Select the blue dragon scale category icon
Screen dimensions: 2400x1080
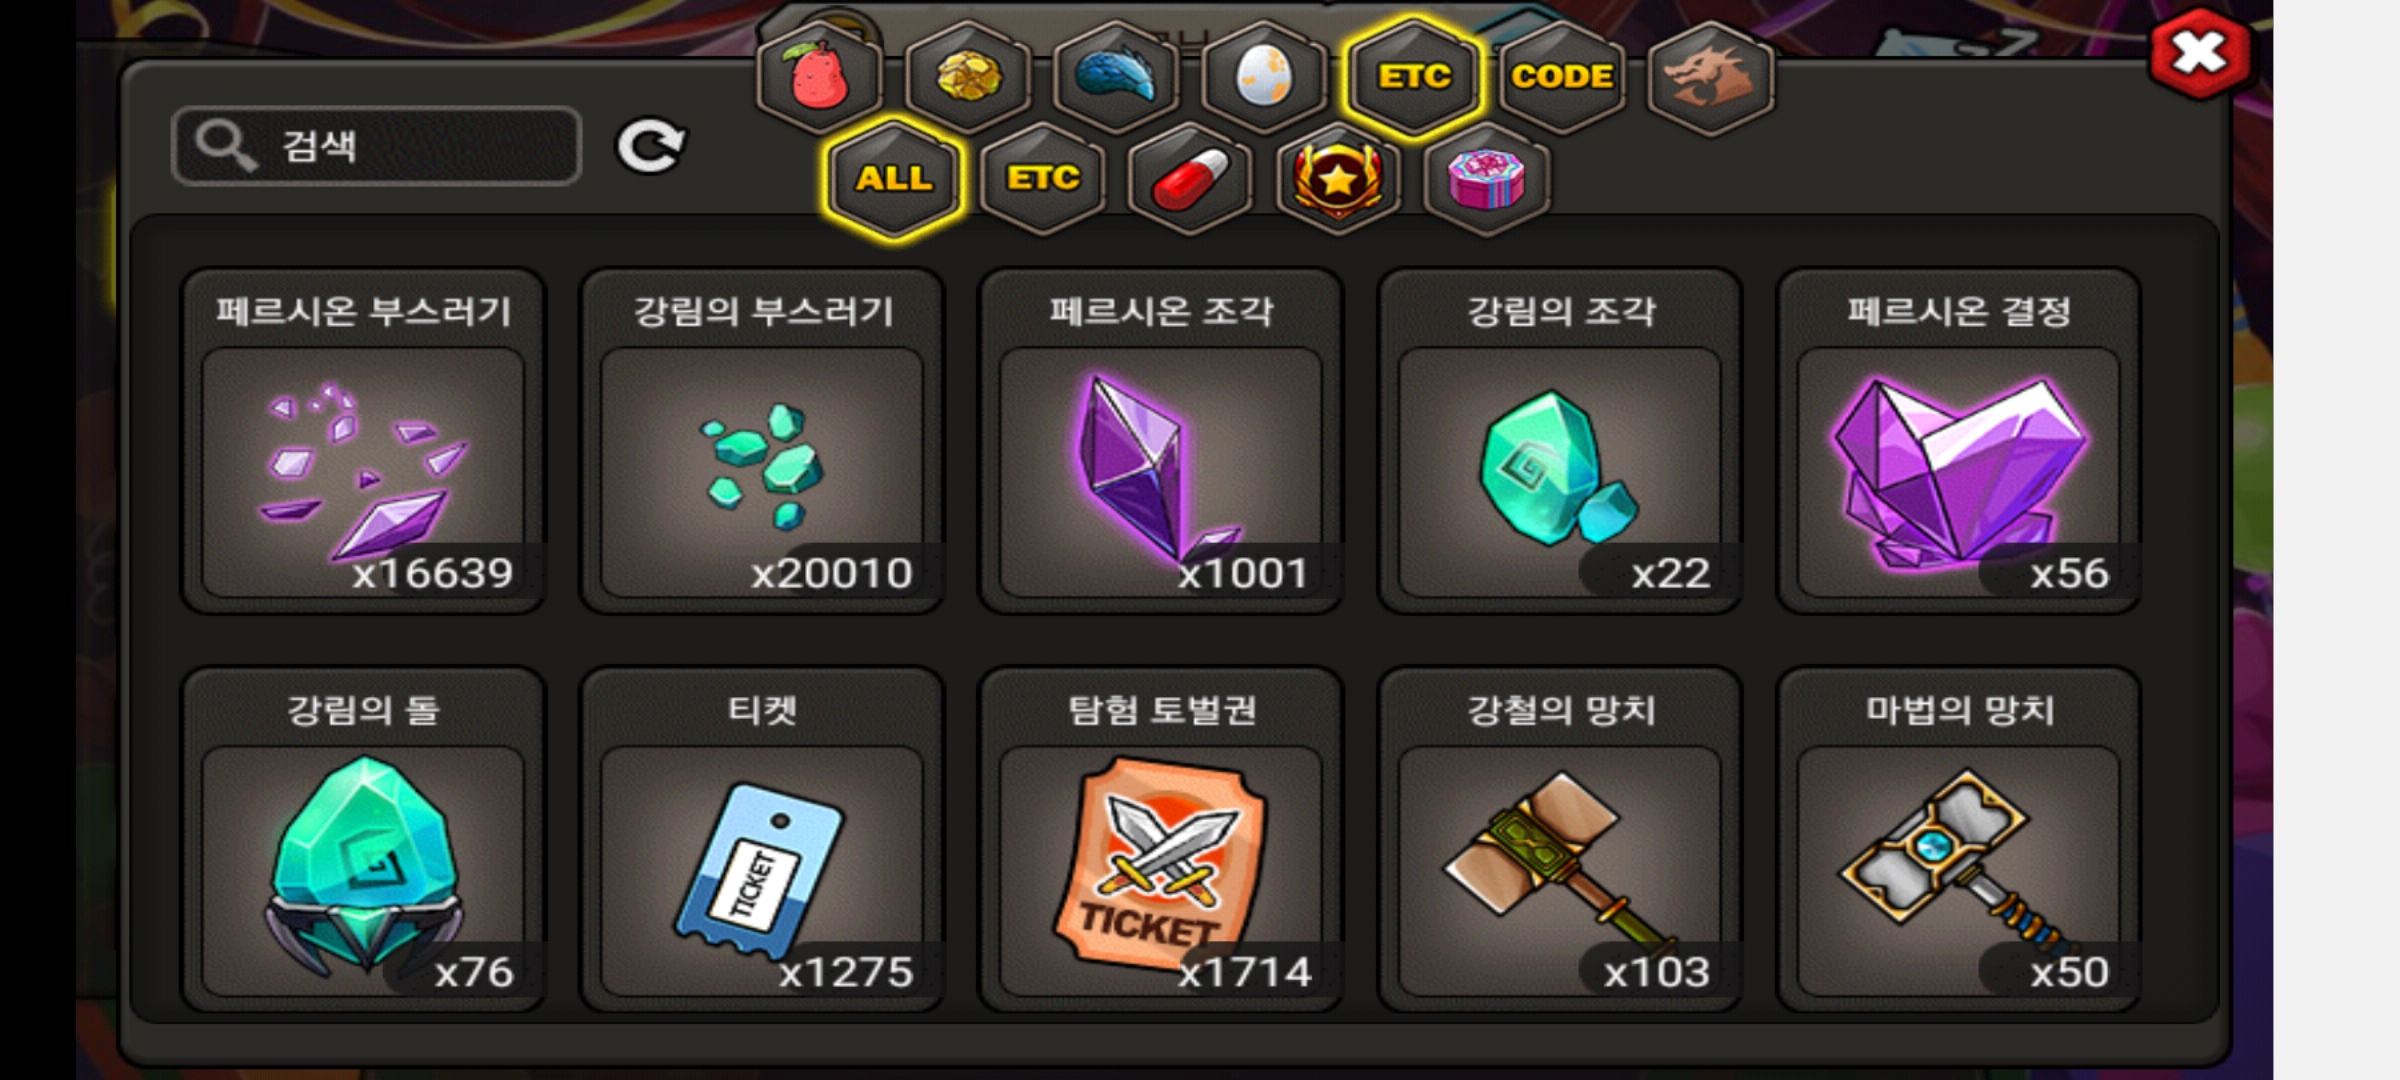pyautogui.click(x=1116, y=76)
